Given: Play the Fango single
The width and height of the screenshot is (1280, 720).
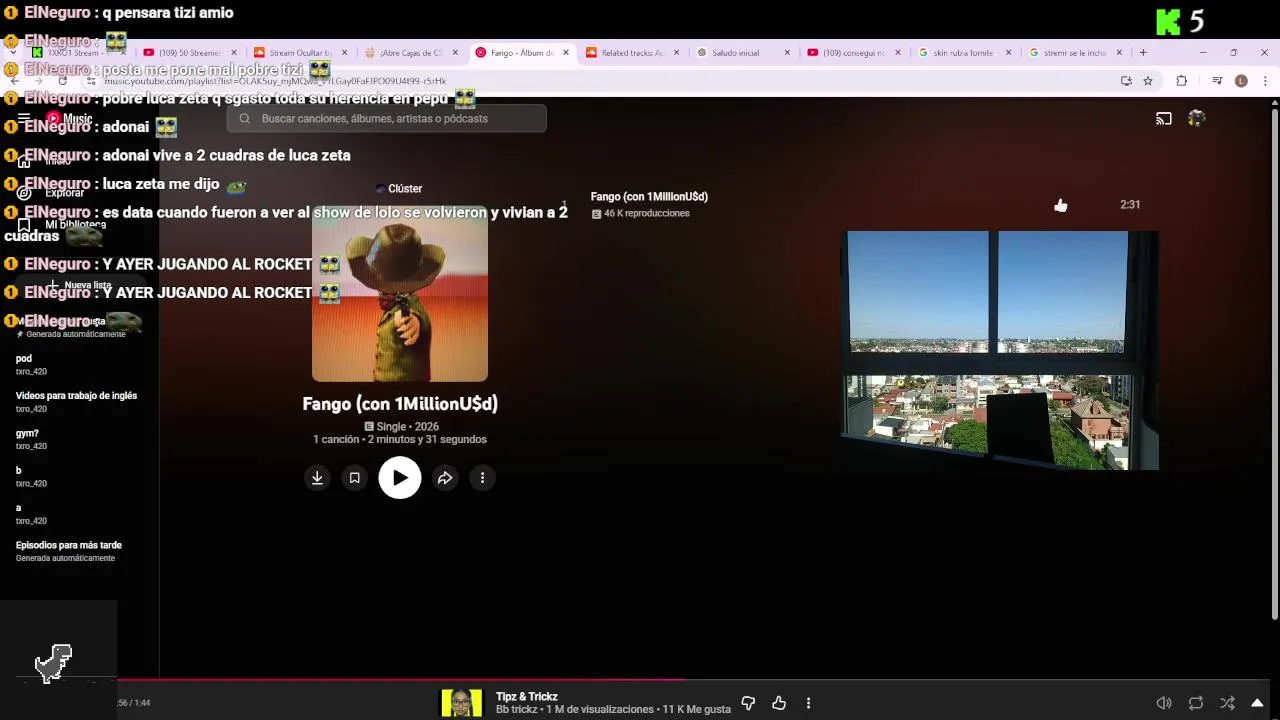Looking at the screenshot, I should (400, 478).
